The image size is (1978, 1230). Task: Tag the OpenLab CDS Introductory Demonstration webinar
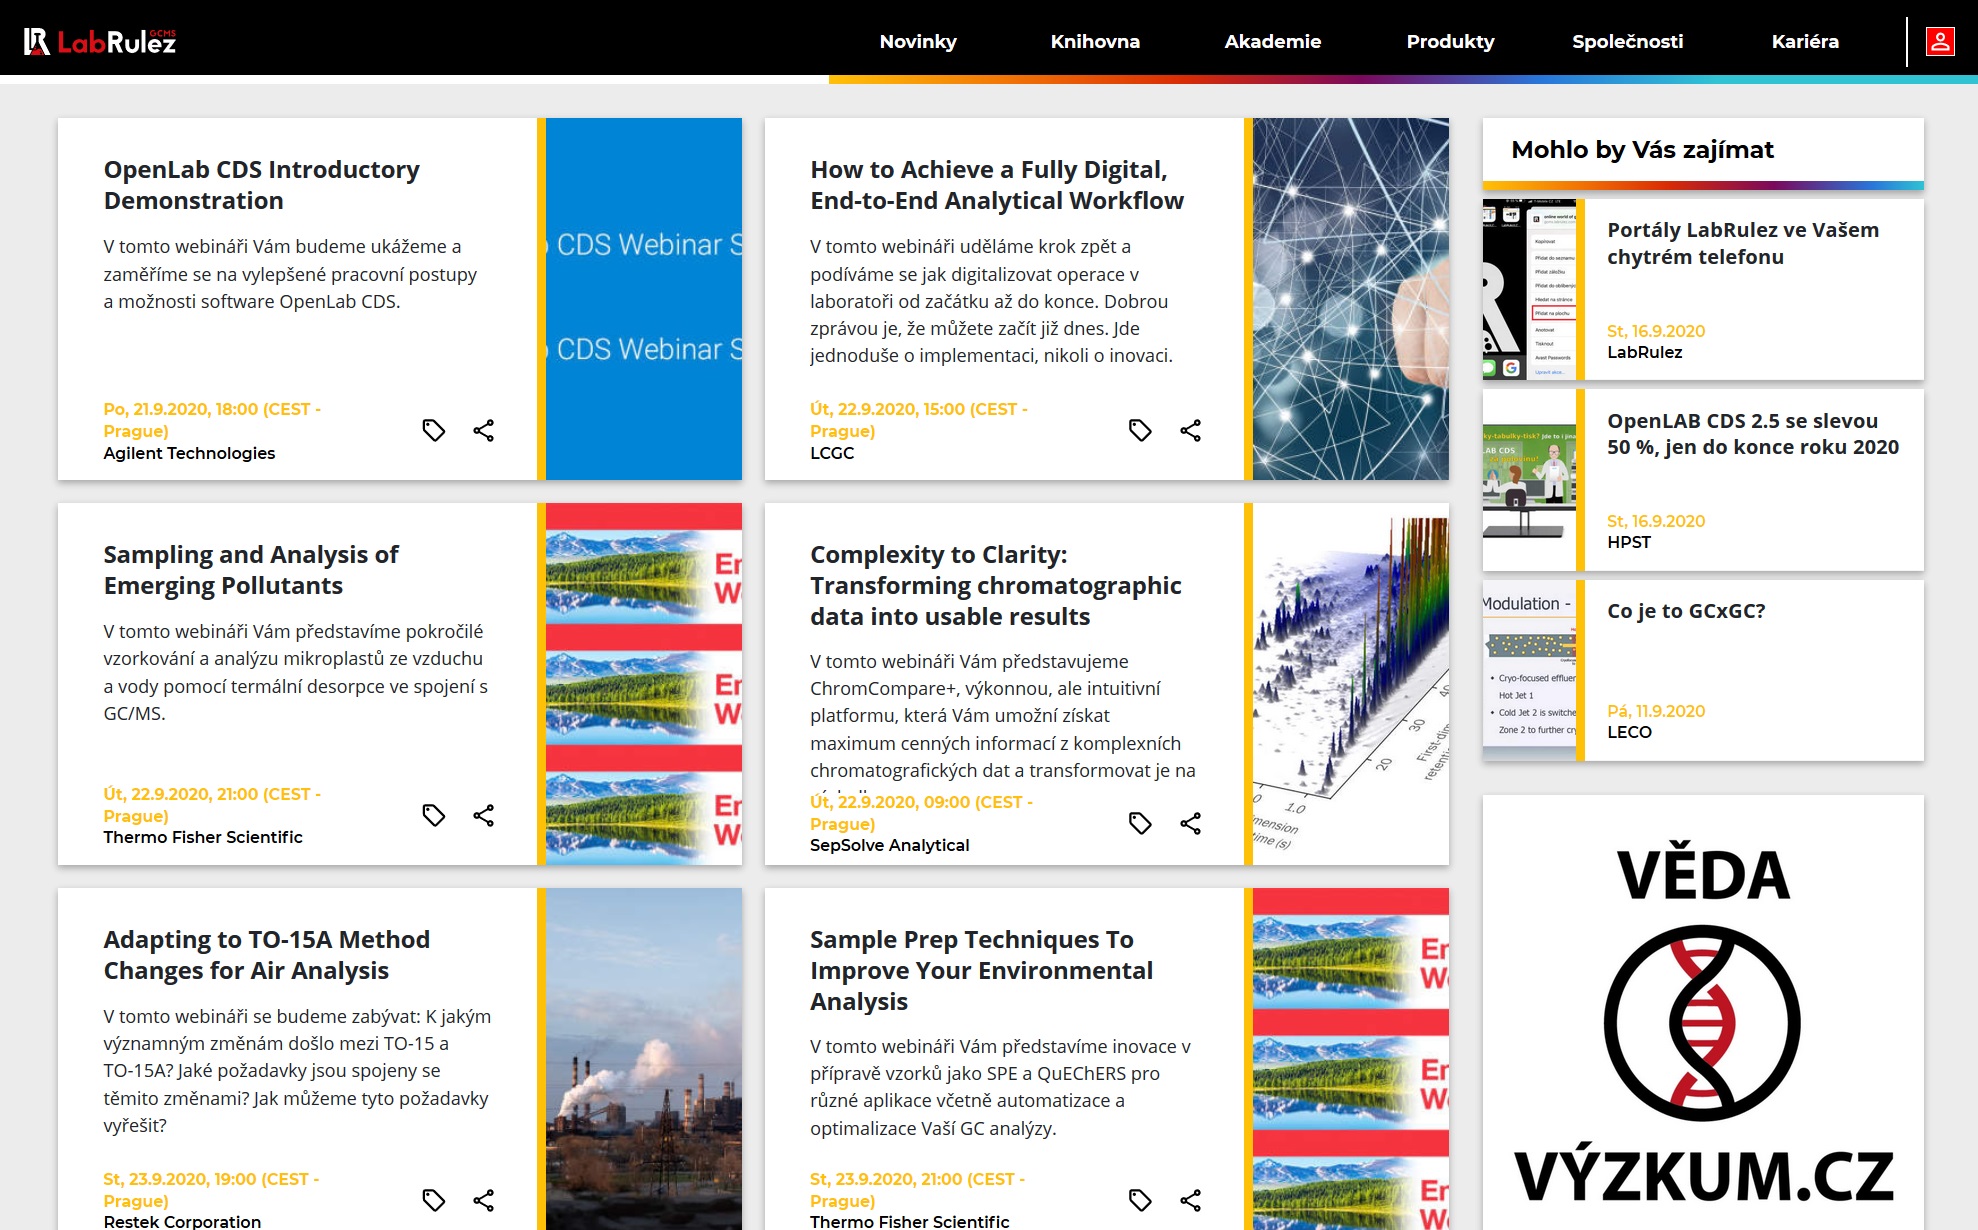(433, 430)
